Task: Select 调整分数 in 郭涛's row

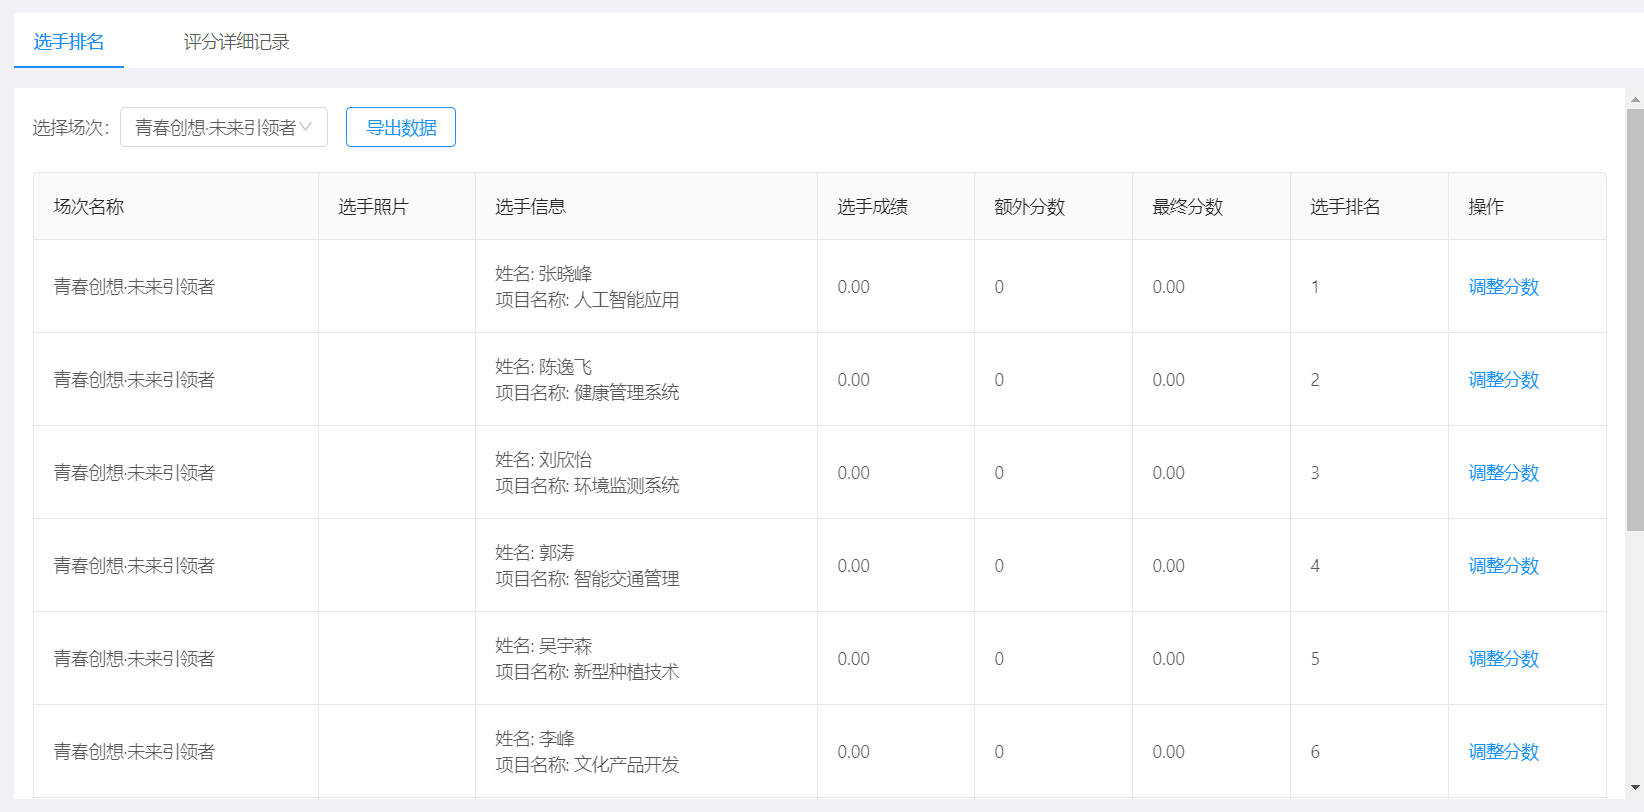Action: (1502, 566)
